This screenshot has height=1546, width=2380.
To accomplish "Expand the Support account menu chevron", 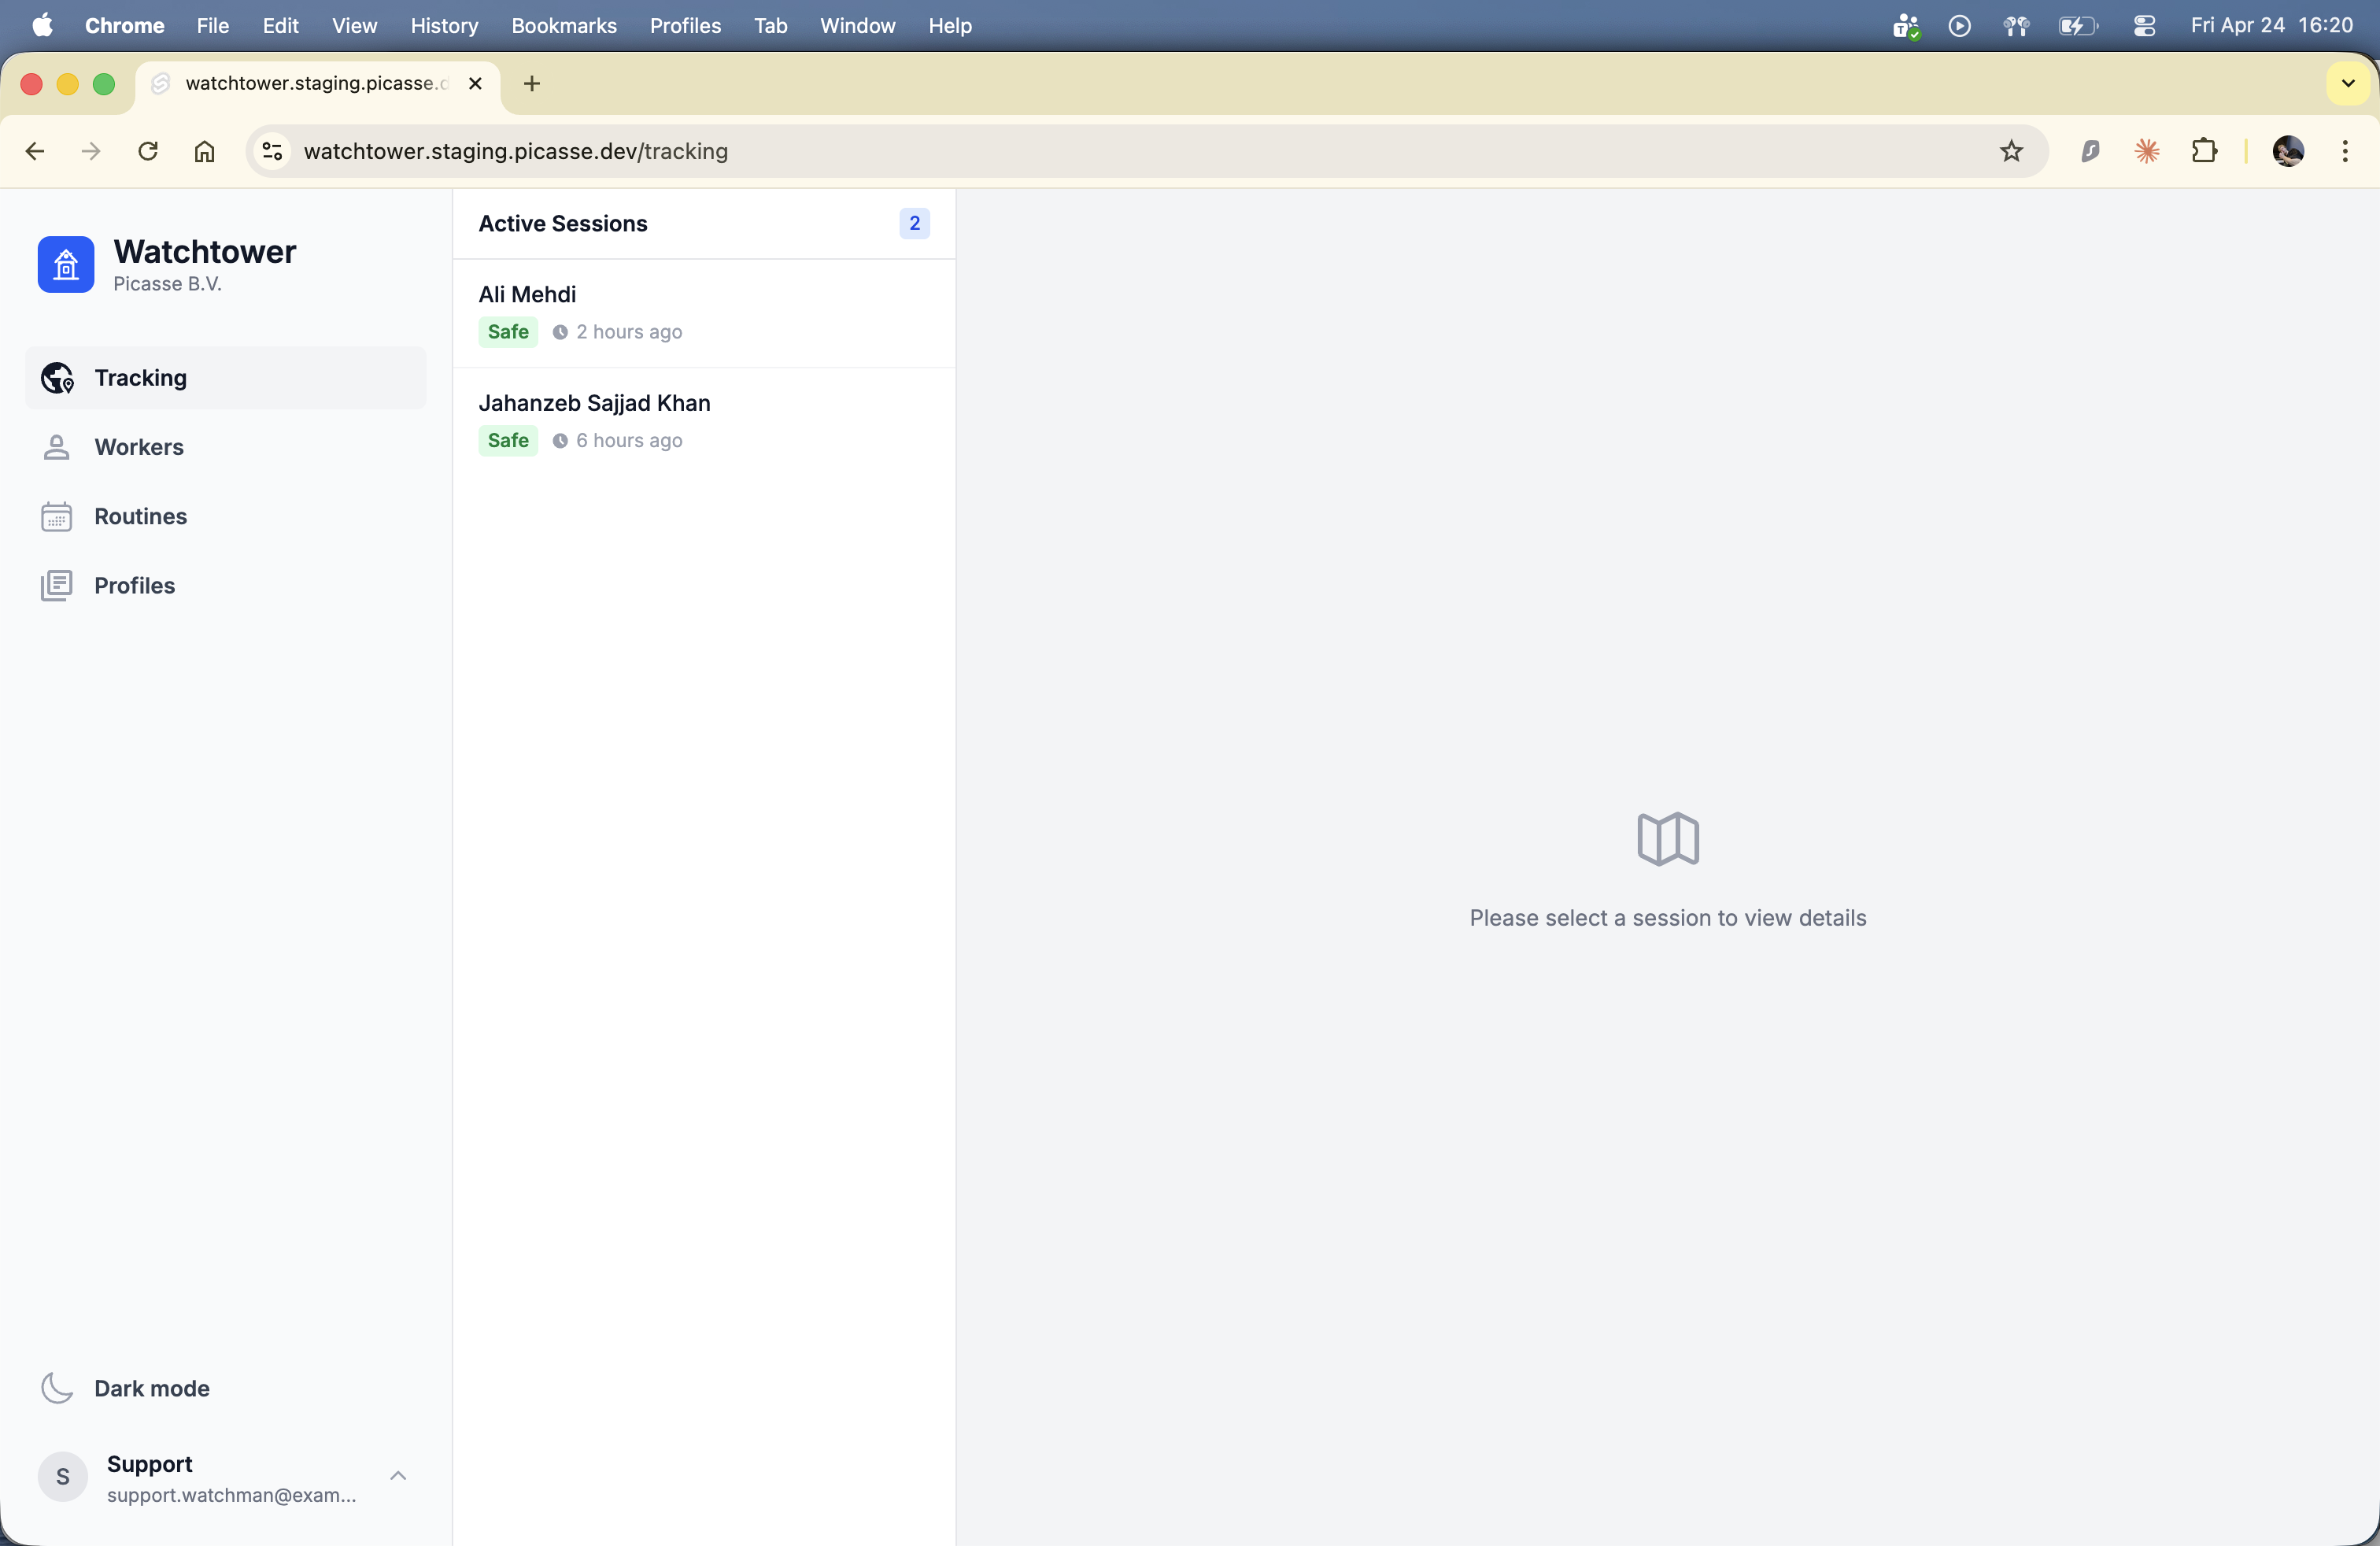I will 398,1476.
